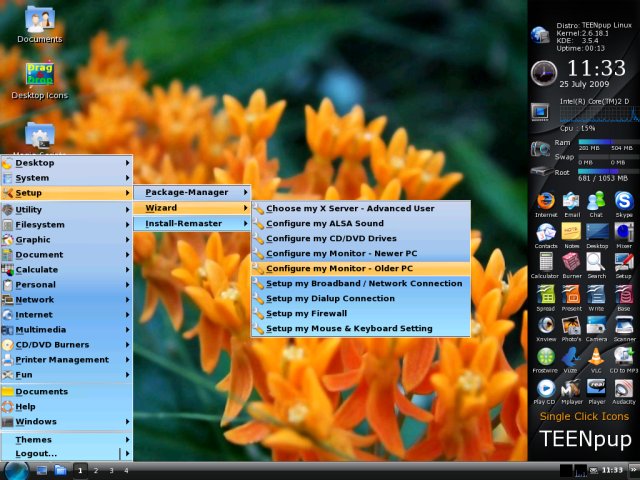
Task: Launch the Play CD icon
Action: pos(546,388)
